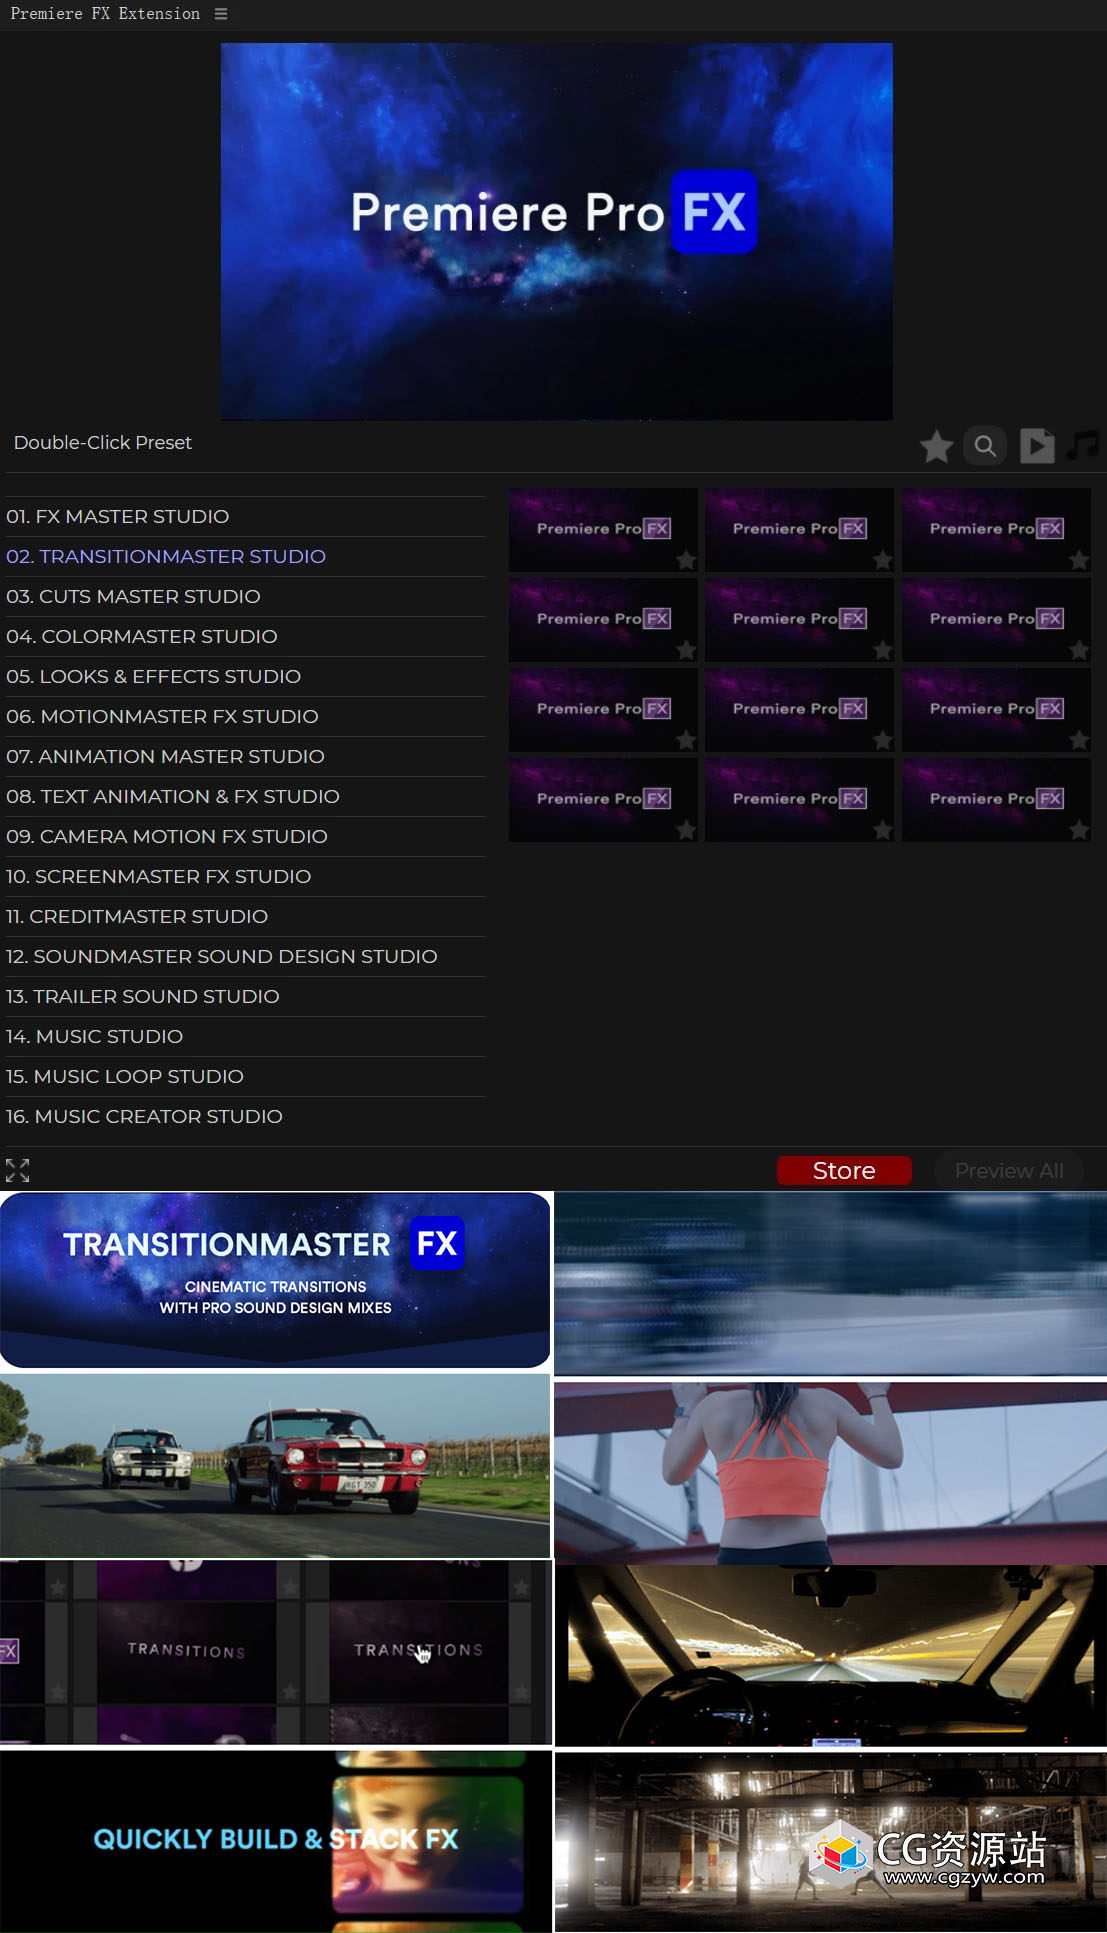Click the woman in orange top preview
Viewport: 1107px width, 1933px height.
click(830, 1472)
